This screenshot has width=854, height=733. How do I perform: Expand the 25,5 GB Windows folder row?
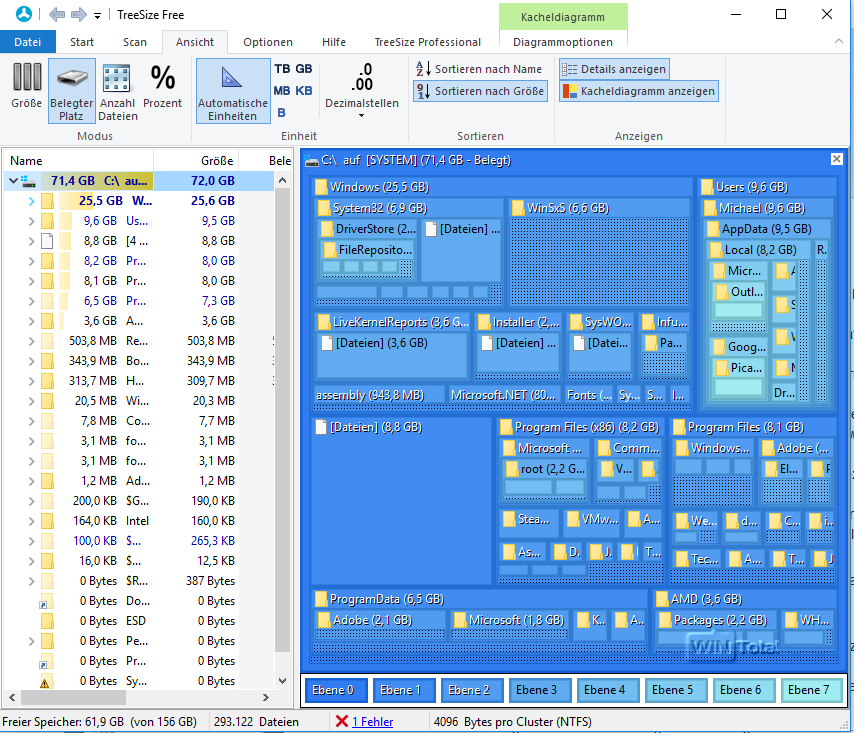pyautogui.click(x=31, y=201)
